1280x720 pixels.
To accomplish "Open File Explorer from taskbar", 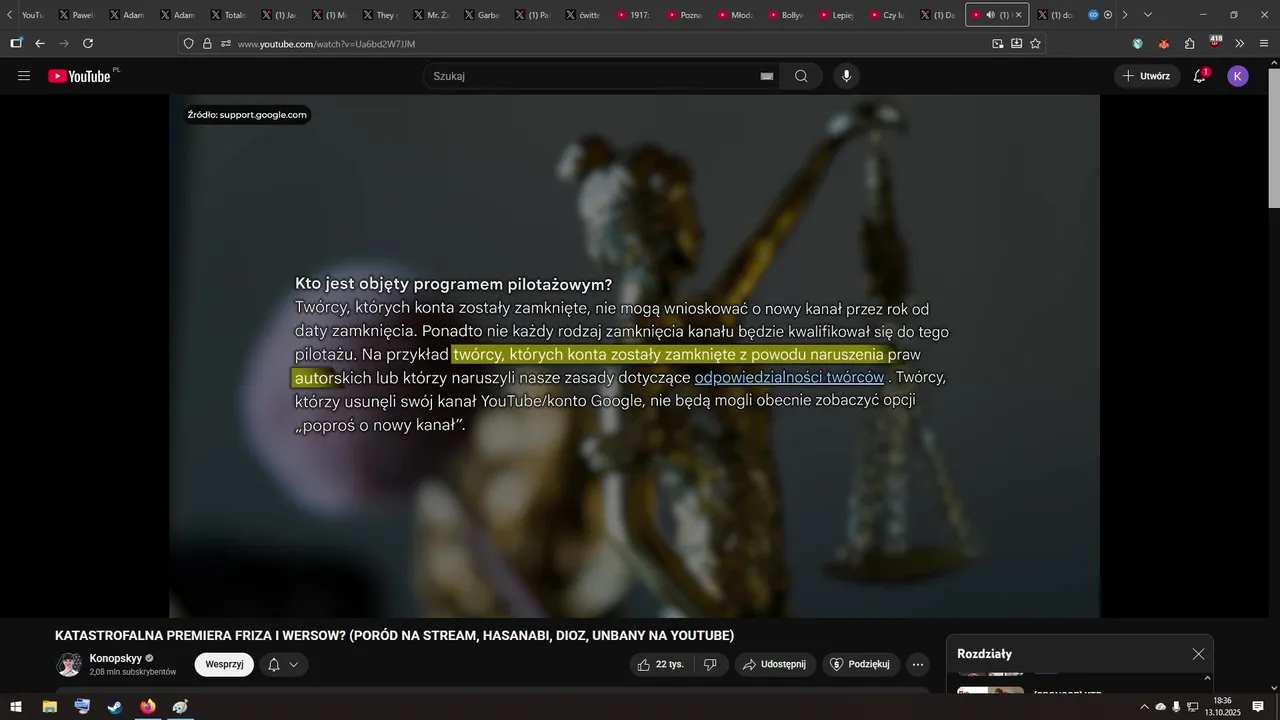I will coord(49,707).
